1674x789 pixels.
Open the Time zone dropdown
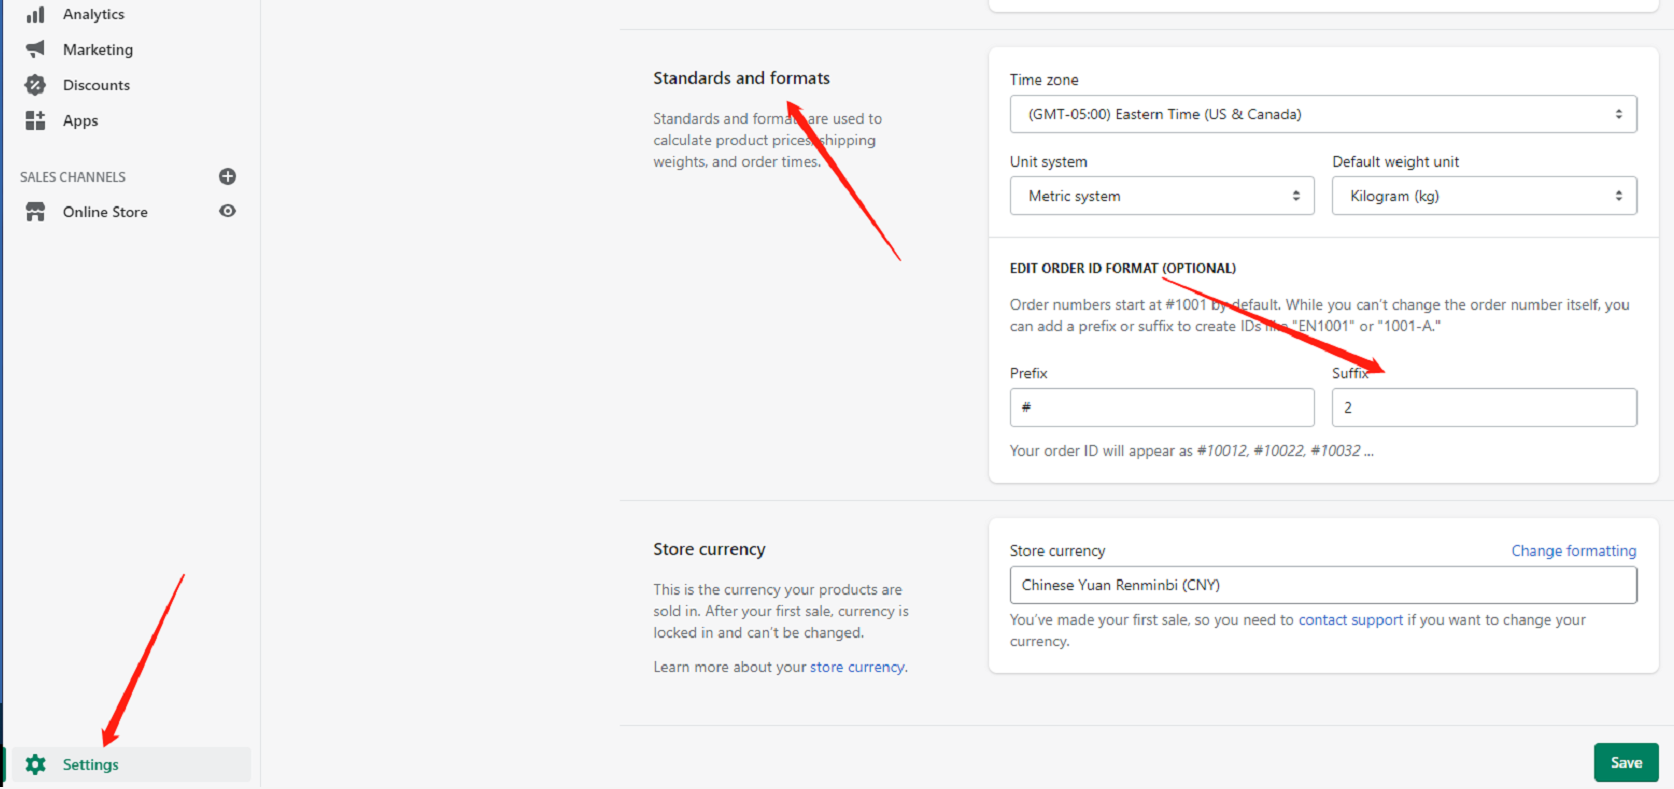coord(1322,114)
